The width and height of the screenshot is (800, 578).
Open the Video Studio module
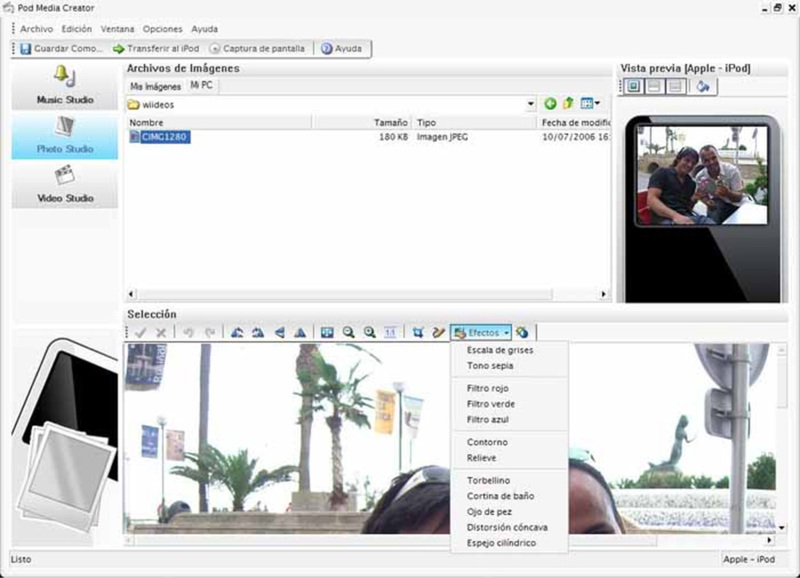coord(65,185)
